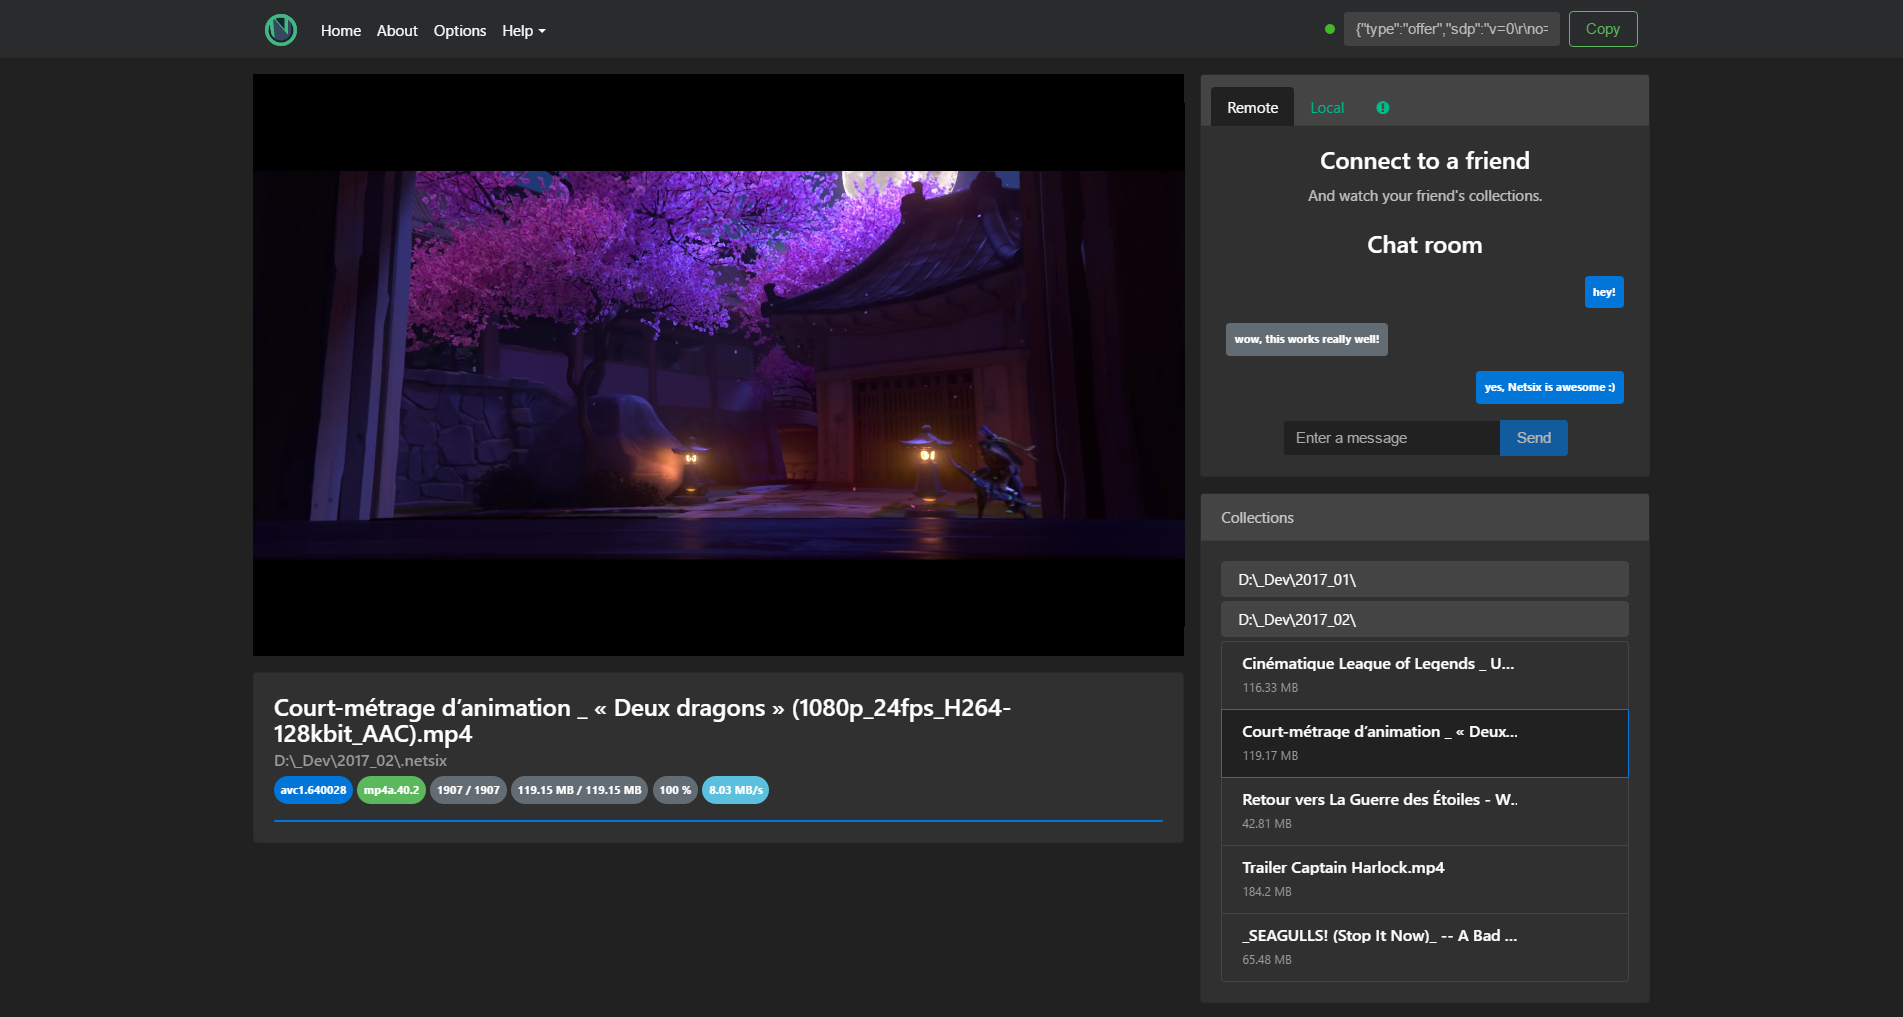Click the D:\_Dev\2017_02\.netsix path text
1903x1017 pixels.
[x=360, y=760]
